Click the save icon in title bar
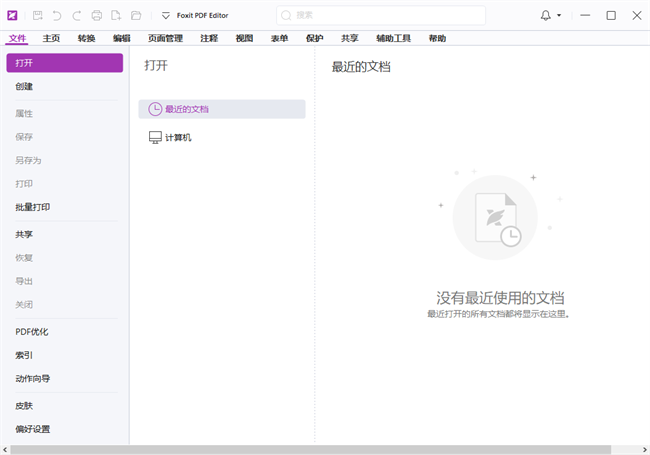The image size is (650, 455). pyautogui.click(x=38, y=16)
